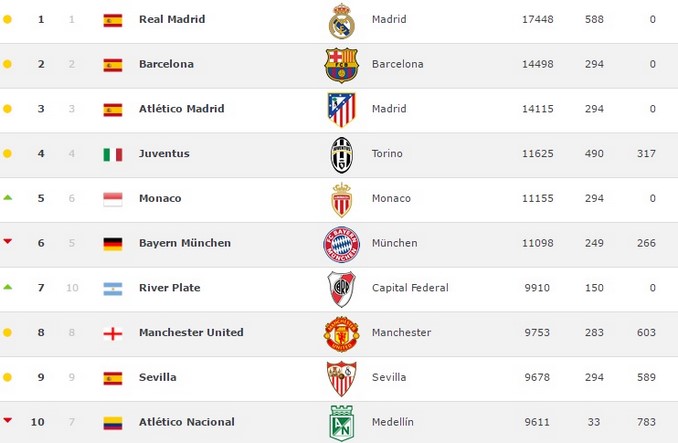Click the Real Madrid club crest
This screenshot has height=443, width=678.
[x=342, y=21]
